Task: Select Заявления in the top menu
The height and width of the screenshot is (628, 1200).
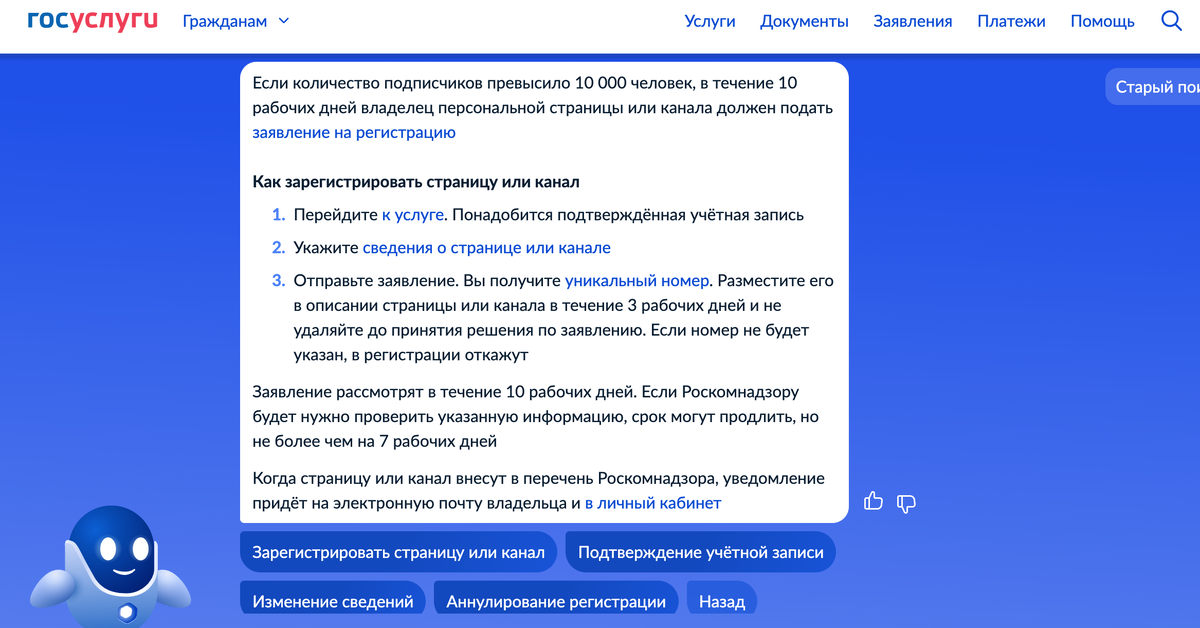Action: coord(913,20)
